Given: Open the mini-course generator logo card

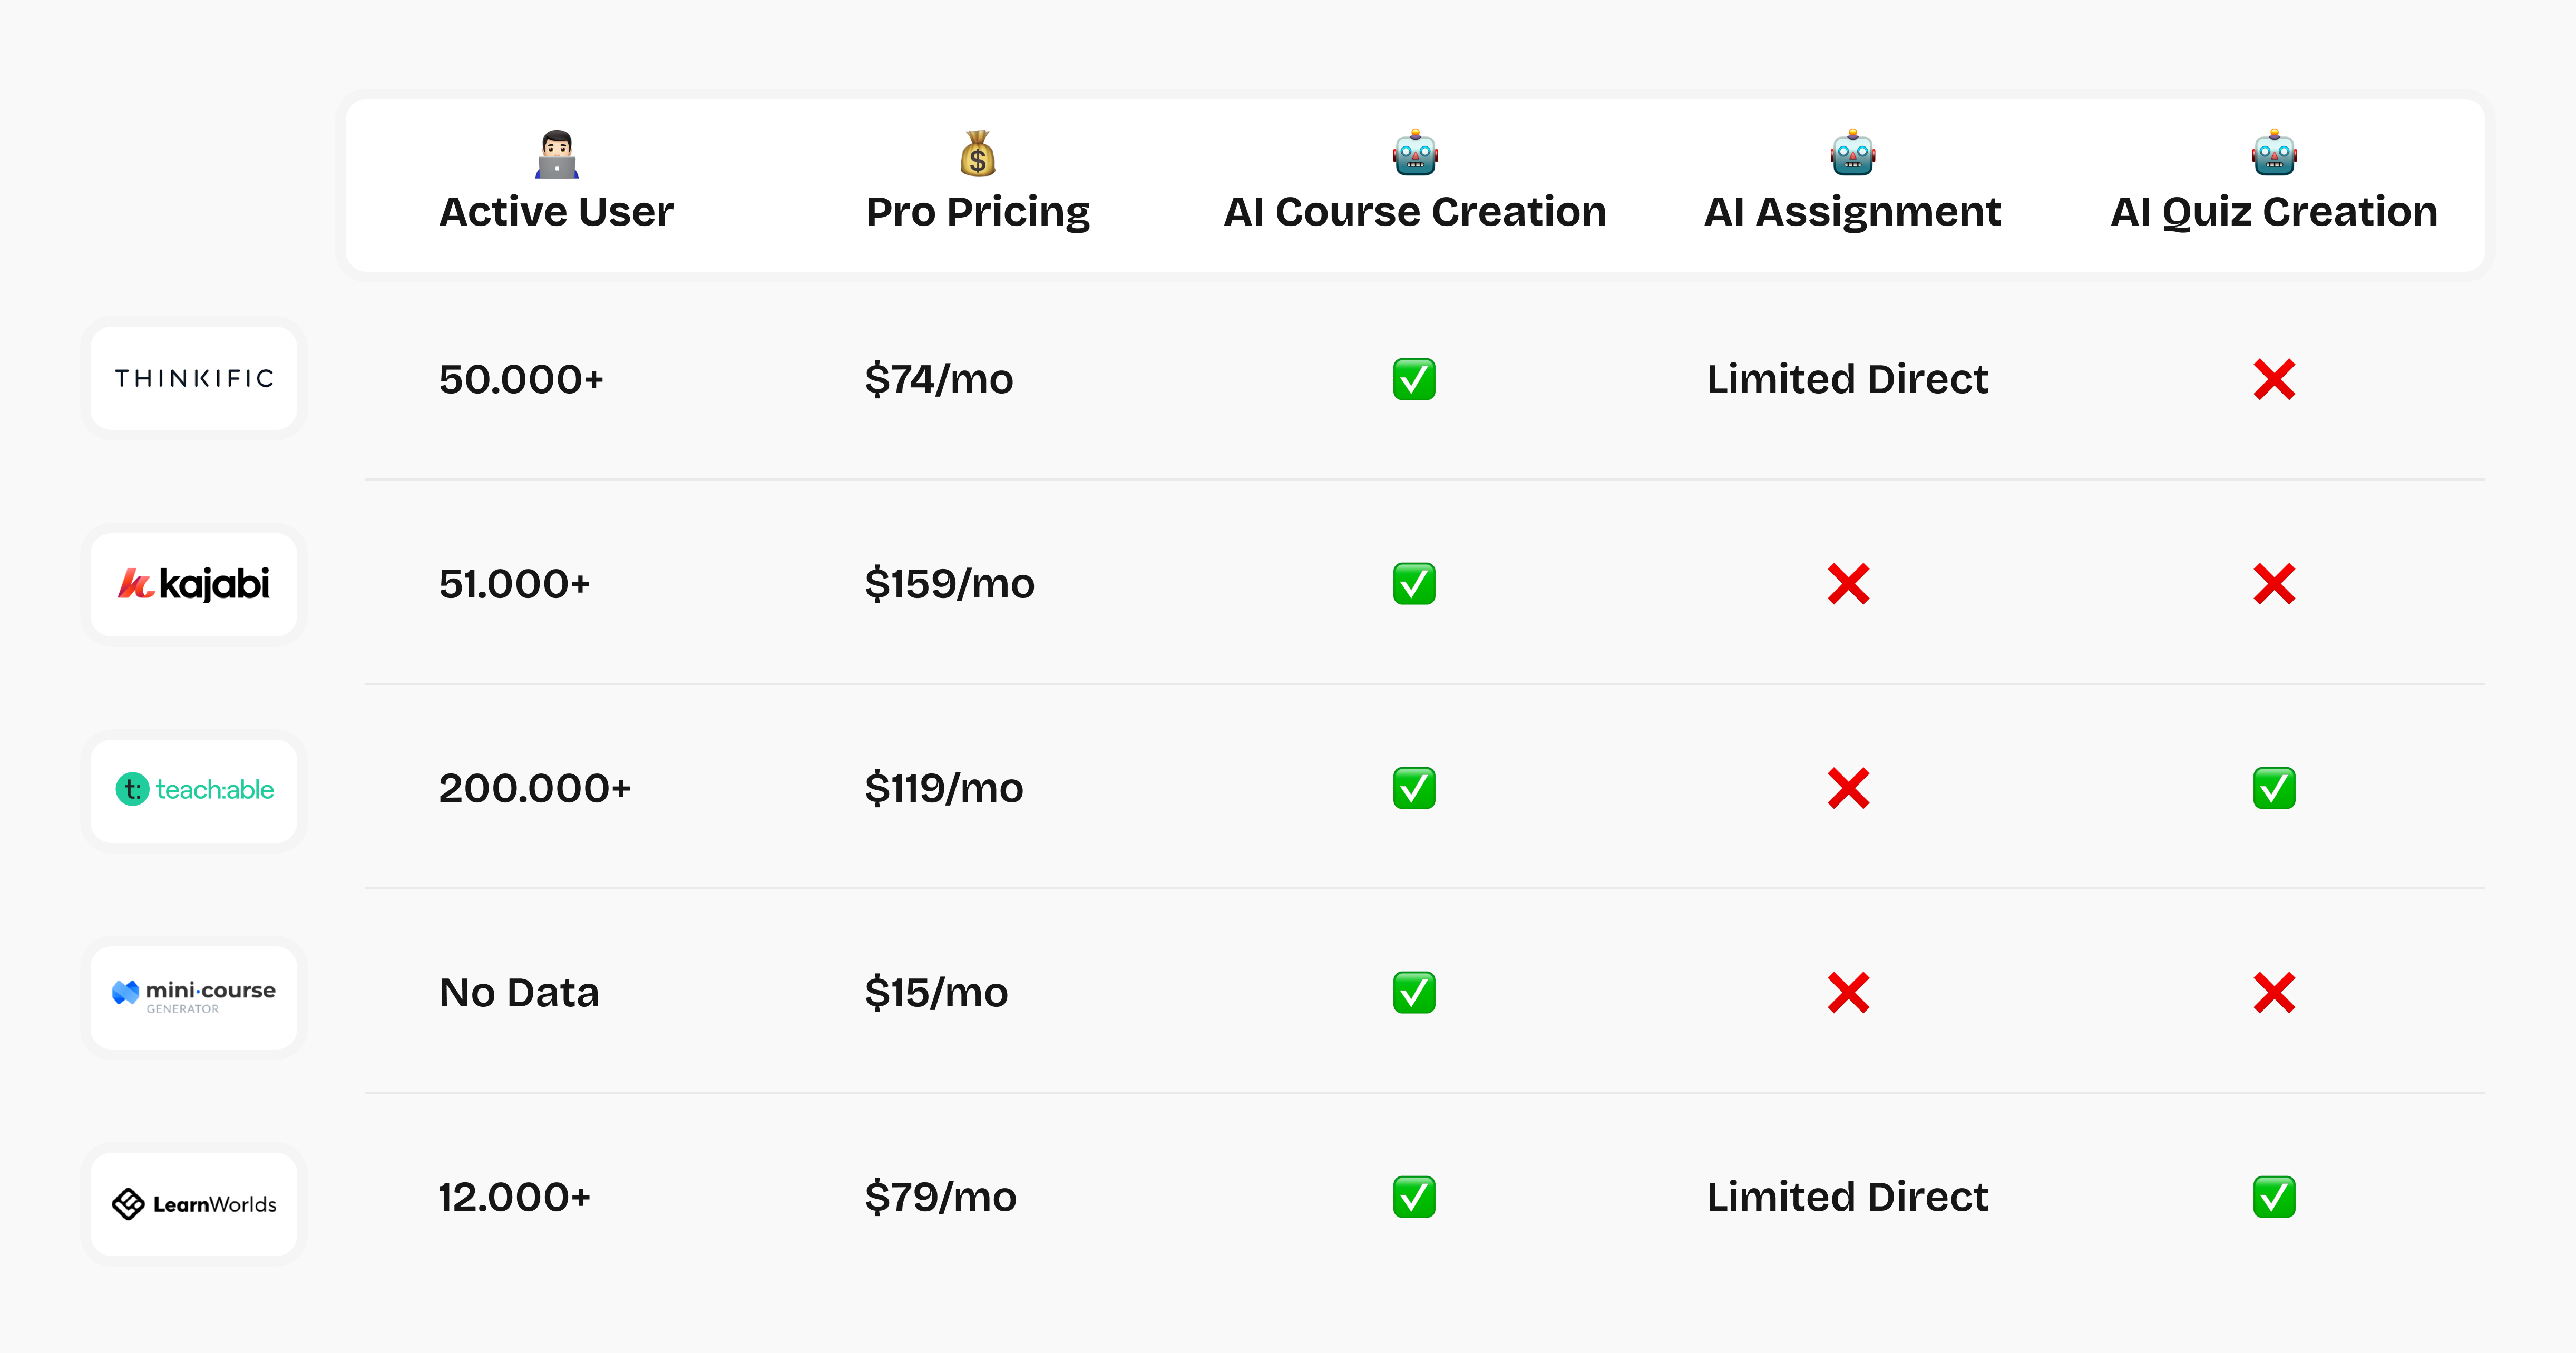Looking at the screenshot, I should pos(194,997).
